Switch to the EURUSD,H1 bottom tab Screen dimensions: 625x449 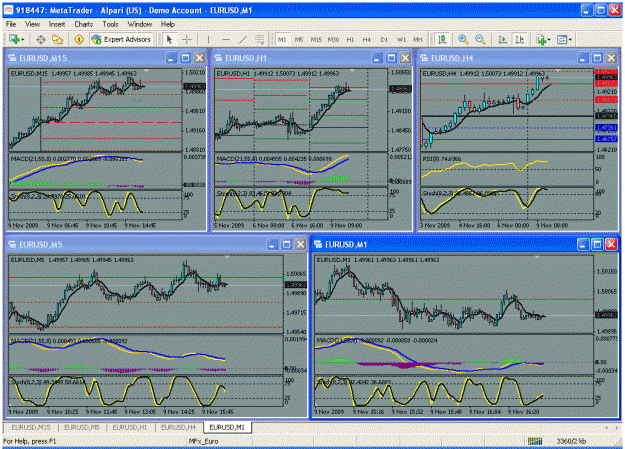point(130,427)
